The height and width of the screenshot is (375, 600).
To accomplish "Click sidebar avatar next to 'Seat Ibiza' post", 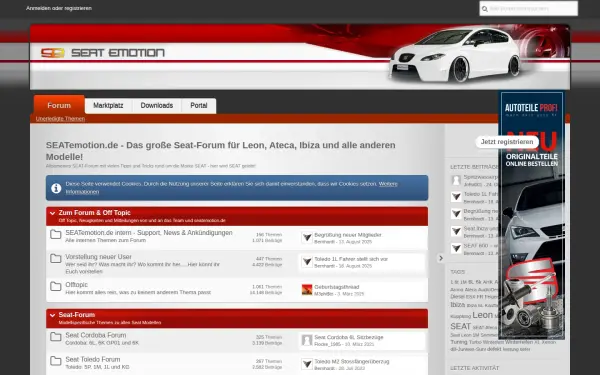I will tap(456, 231).
